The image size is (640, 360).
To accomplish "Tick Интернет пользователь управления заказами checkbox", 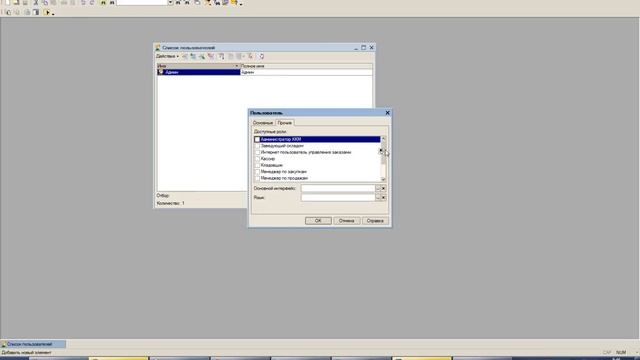I will 257,152.
